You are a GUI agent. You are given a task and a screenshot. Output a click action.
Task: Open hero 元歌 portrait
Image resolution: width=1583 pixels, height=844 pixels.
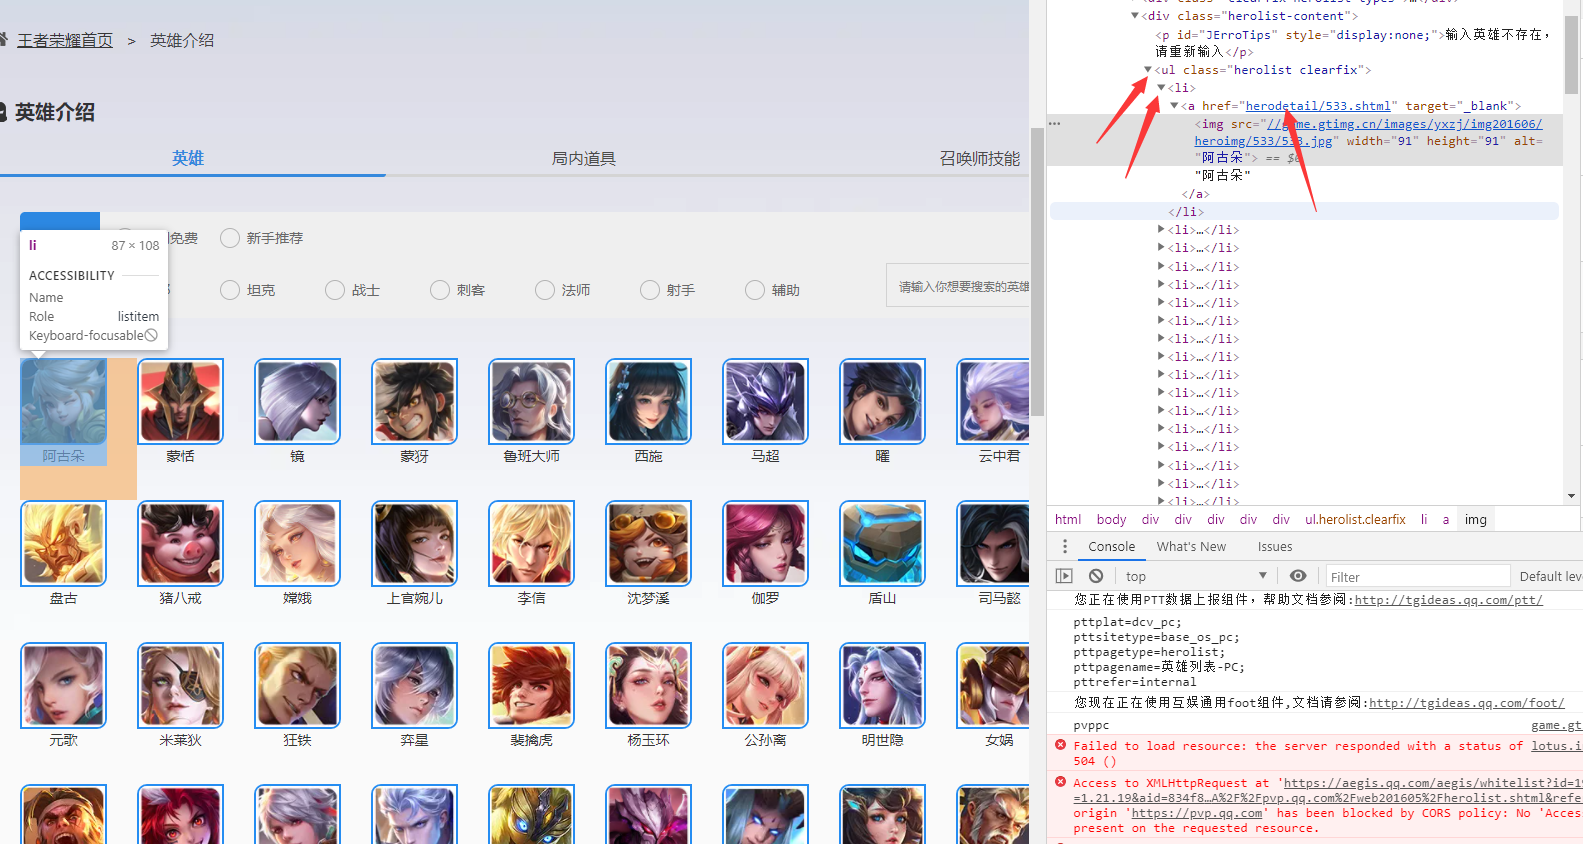point(63,685)
